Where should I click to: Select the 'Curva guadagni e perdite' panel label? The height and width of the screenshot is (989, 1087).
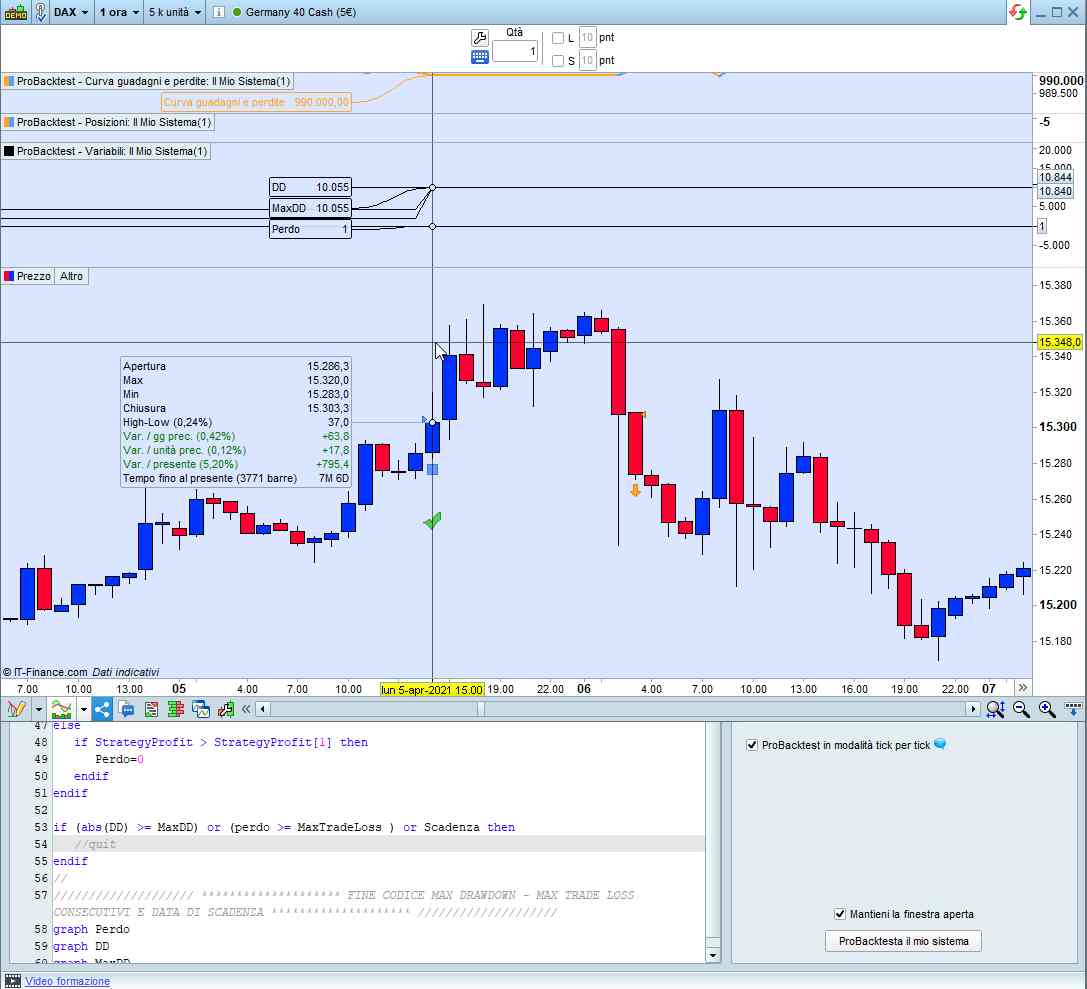click(x=153, y=81)
